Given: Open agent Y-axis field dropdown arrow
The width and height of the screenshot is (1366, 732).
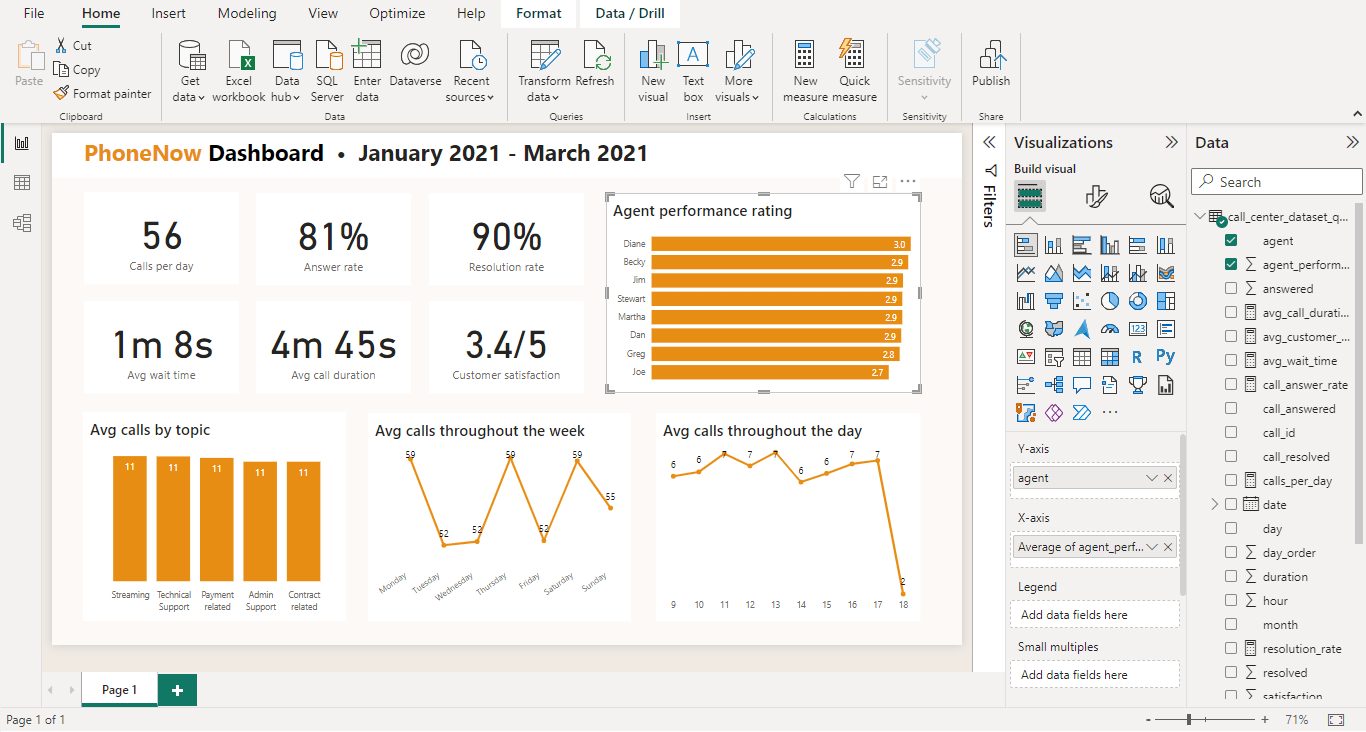Looking at the screenshot, I should tap(1152, 478).
